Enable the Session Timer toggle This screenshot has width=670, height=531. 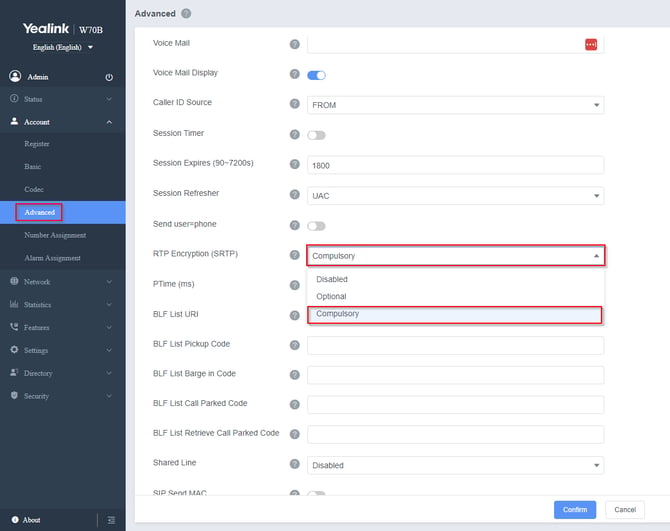[x=316, y=135]
